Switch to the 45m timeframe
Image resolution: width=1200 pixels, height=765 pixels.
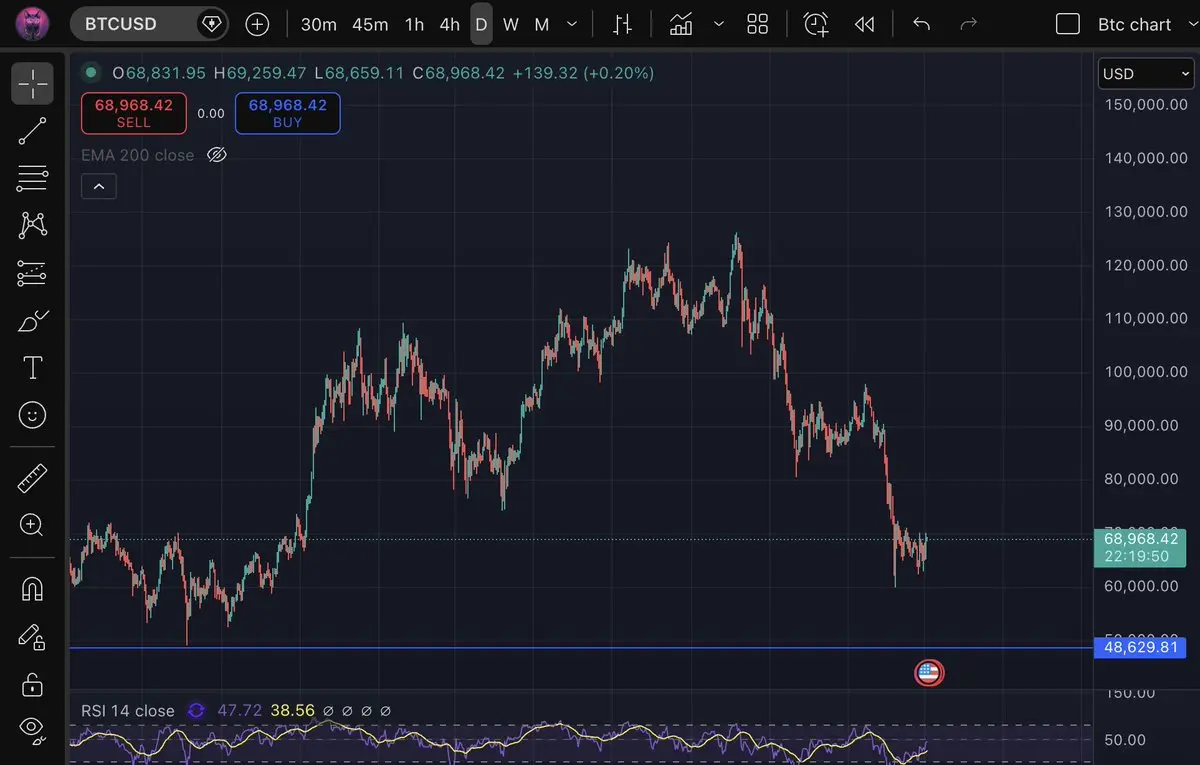click(370, 24)
